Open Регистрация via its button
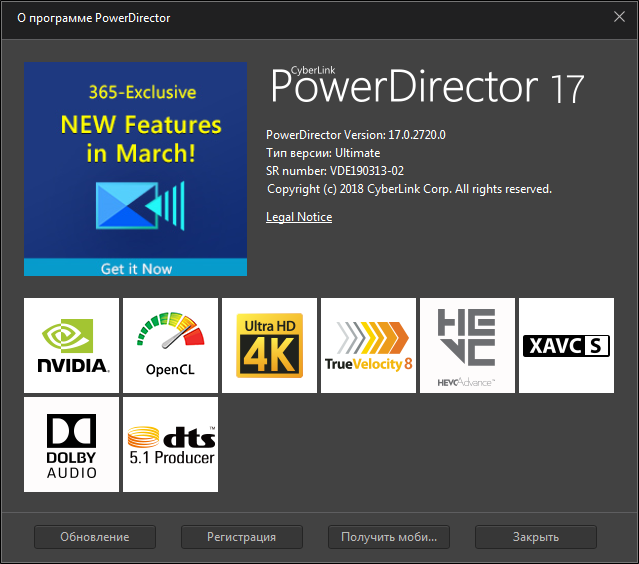The height and width of the screenshot is (564, 639). (241, 537)
